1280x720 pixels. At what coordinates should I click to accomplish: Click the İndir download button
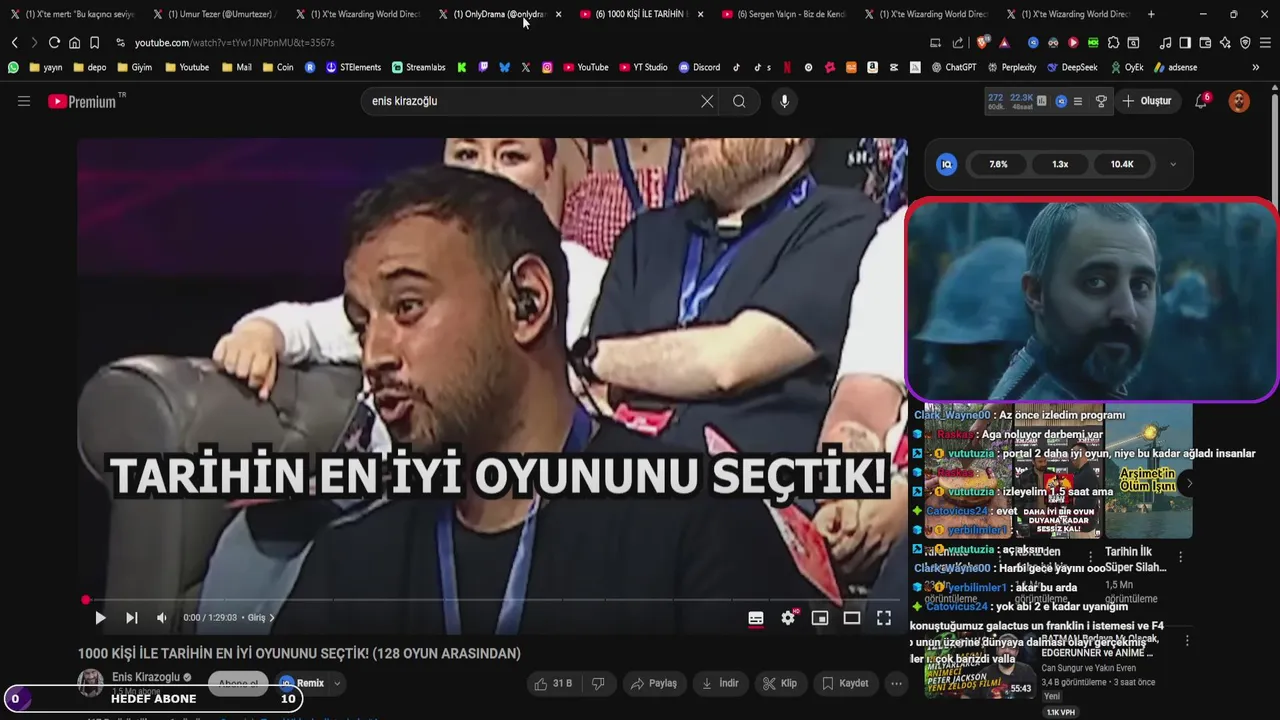pyautogui.click(x=720, y=683)
